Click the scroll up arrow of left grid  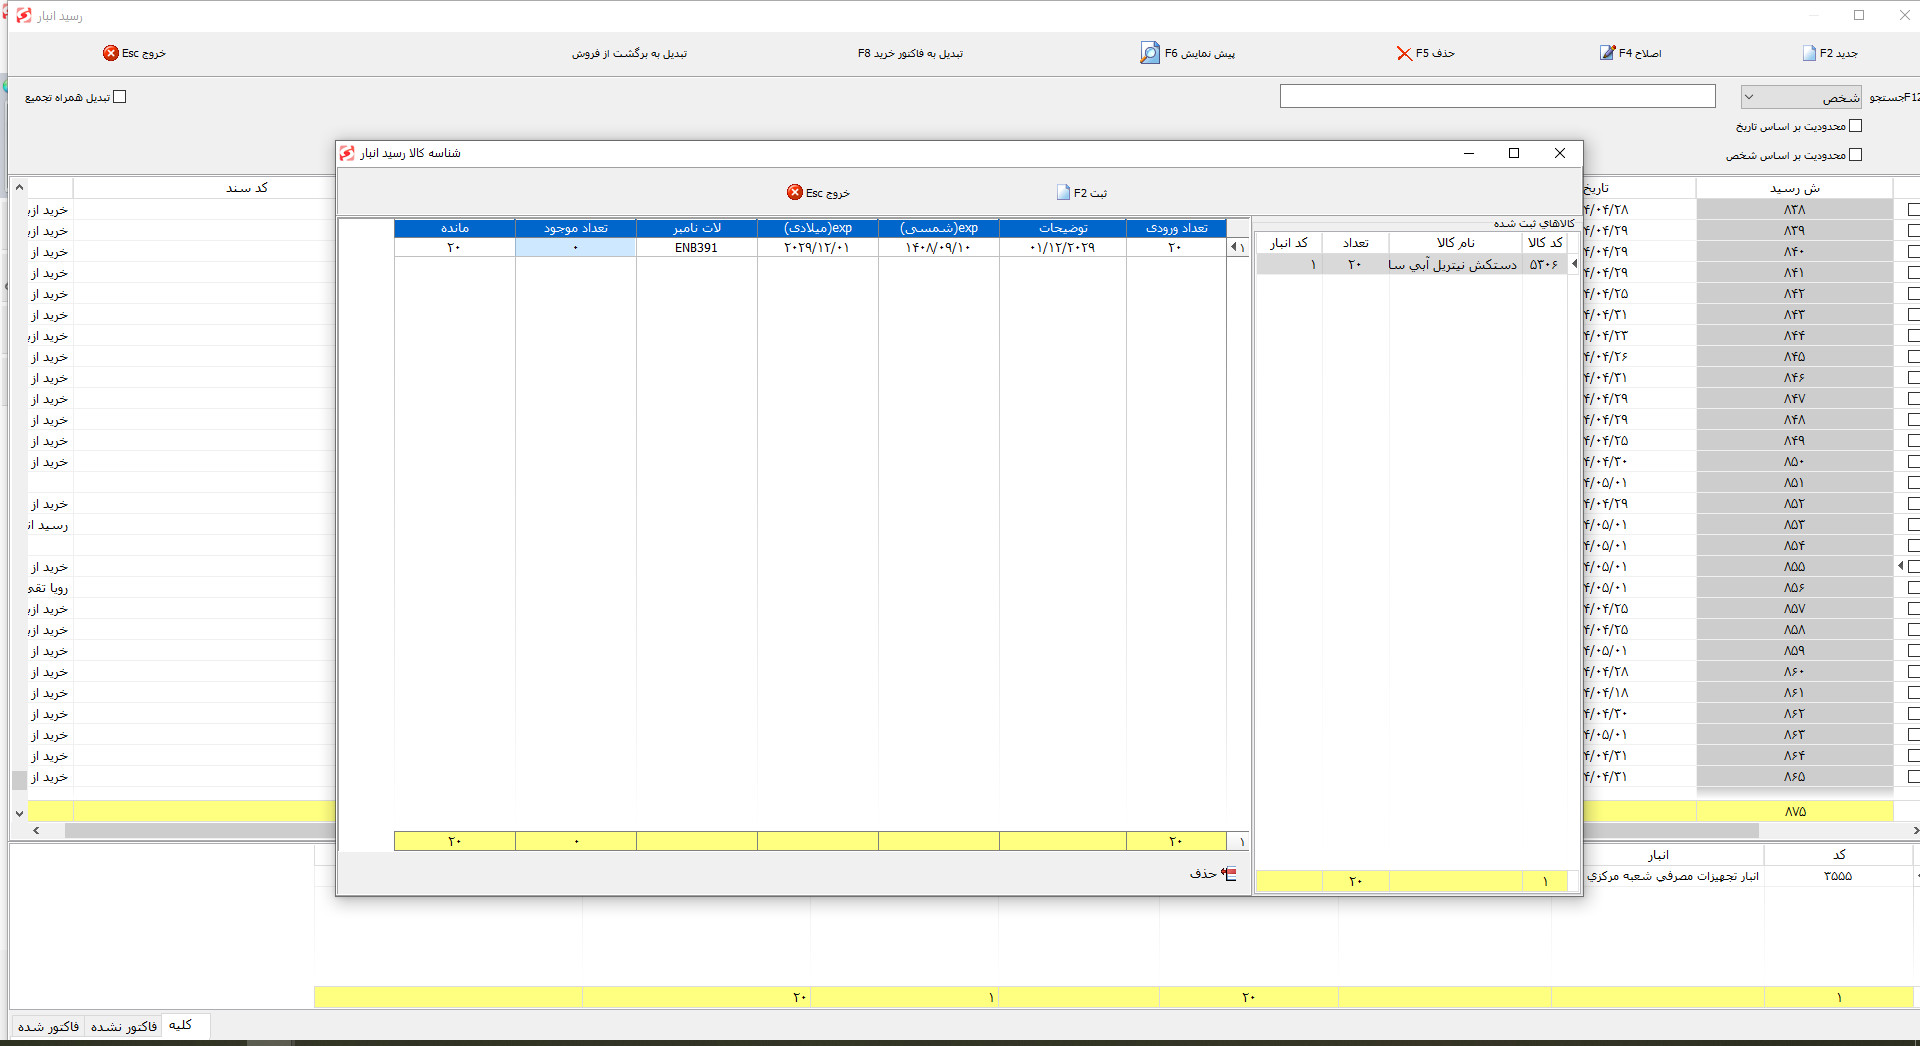[x=19, y=187]
